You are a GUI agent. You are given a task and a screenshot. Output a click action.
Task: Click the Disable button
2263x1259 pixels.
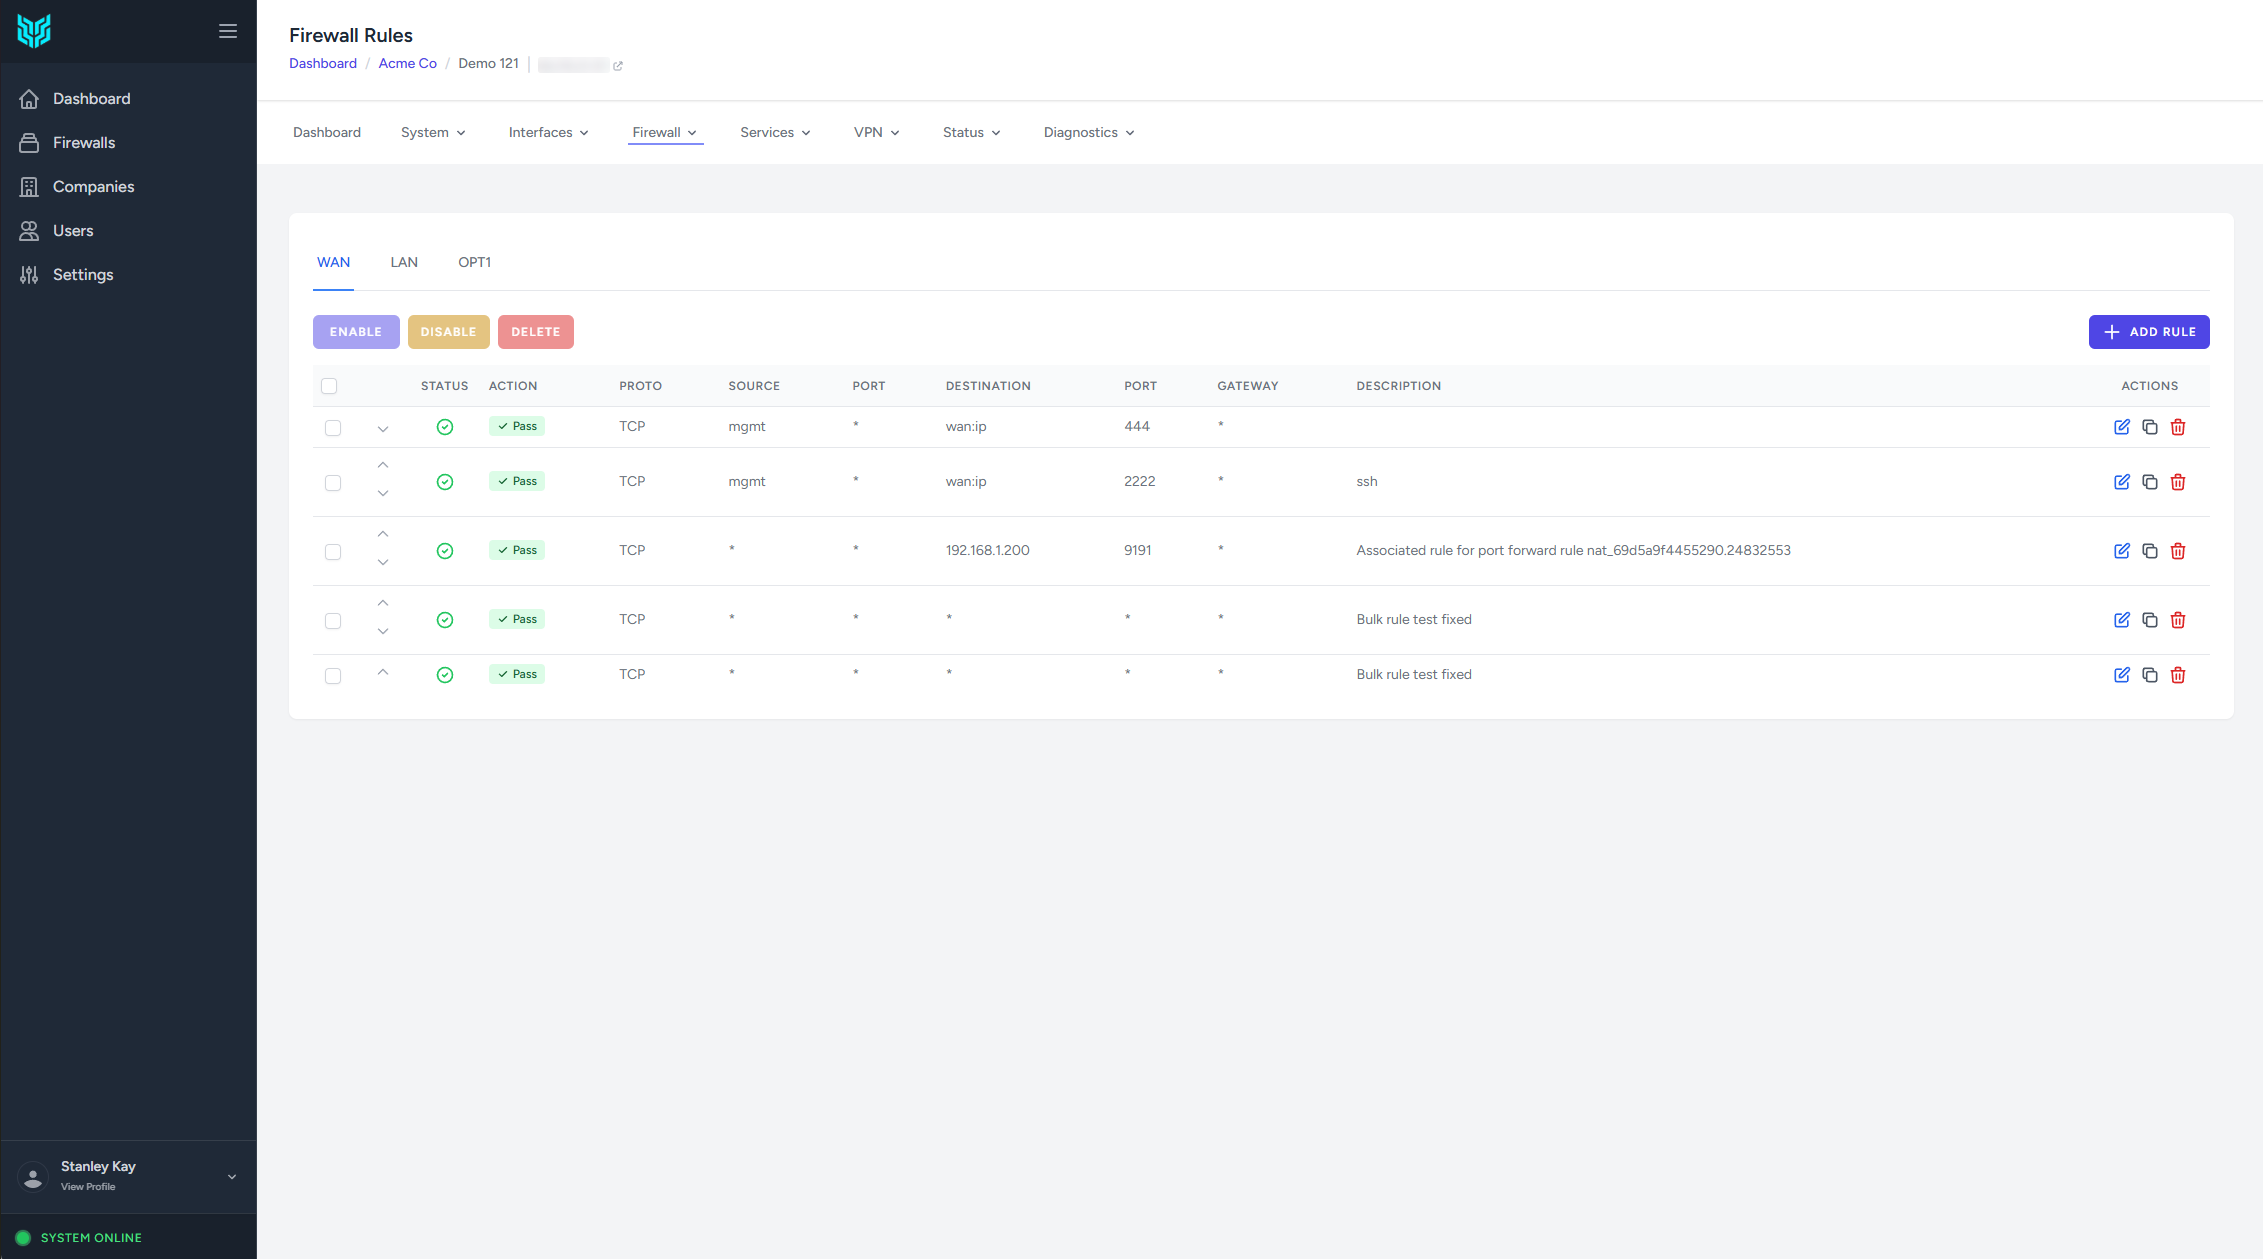coord(448,332)
